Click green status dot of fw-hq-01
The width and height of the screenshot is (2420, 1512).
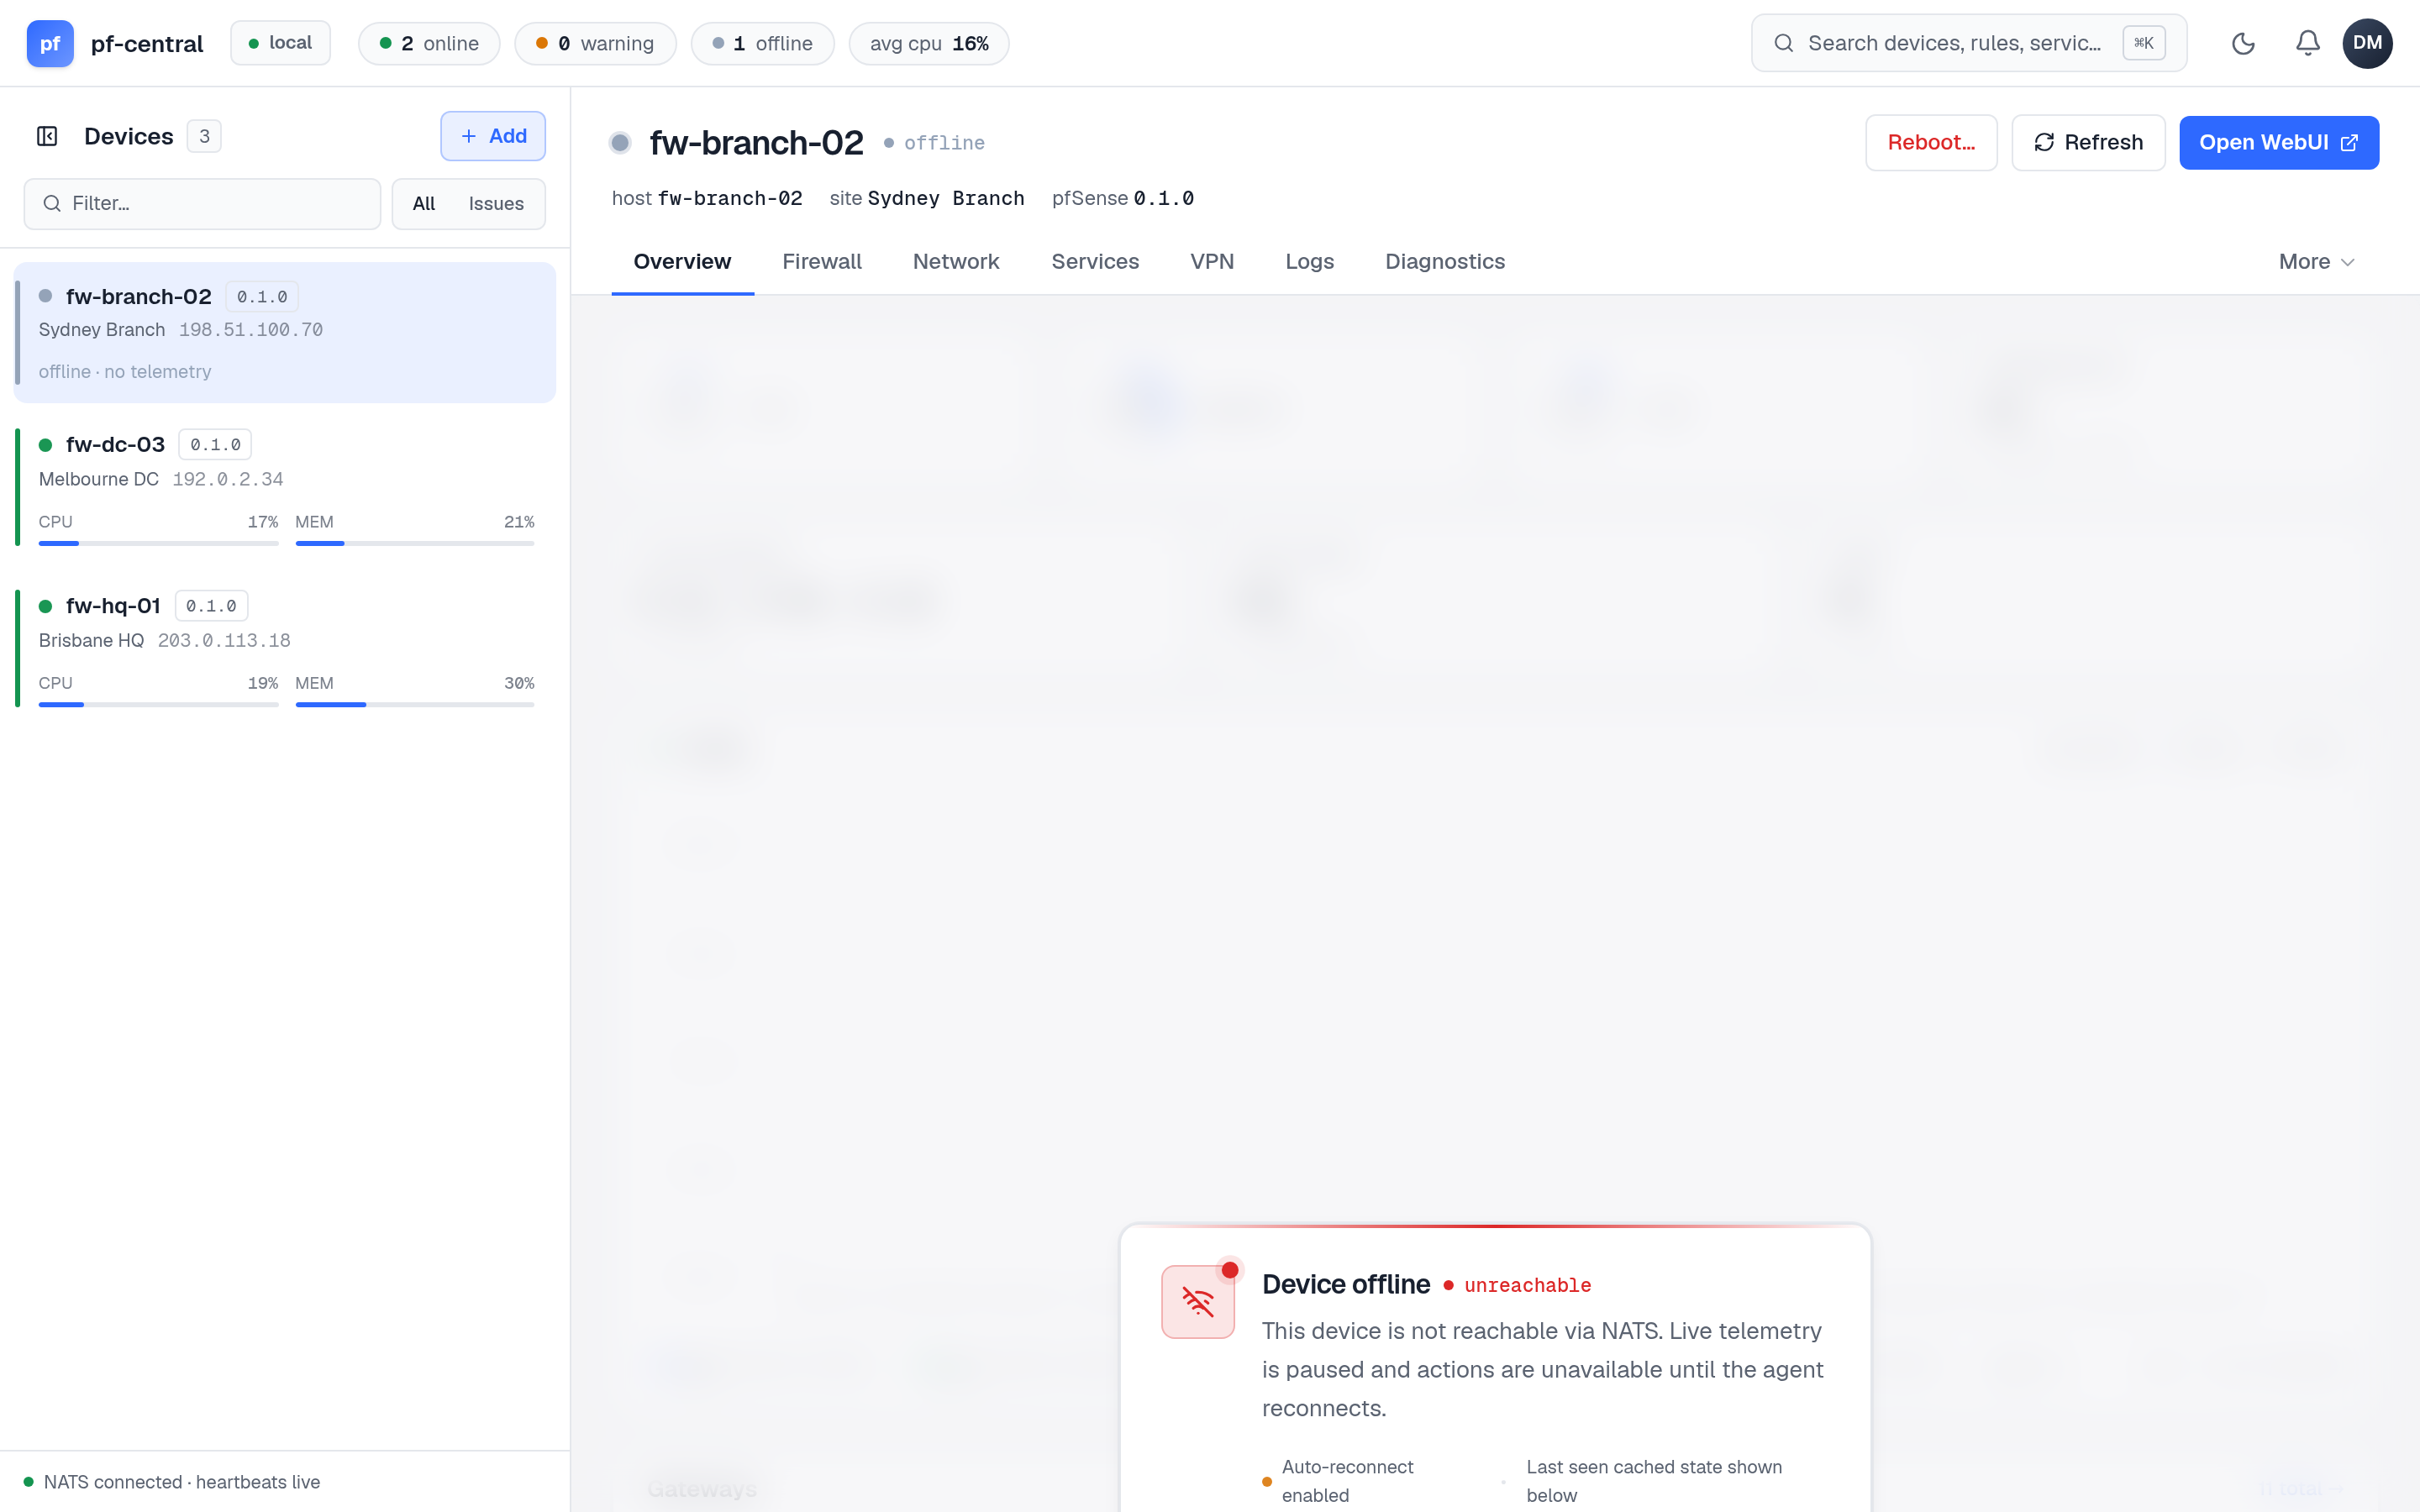45,606
